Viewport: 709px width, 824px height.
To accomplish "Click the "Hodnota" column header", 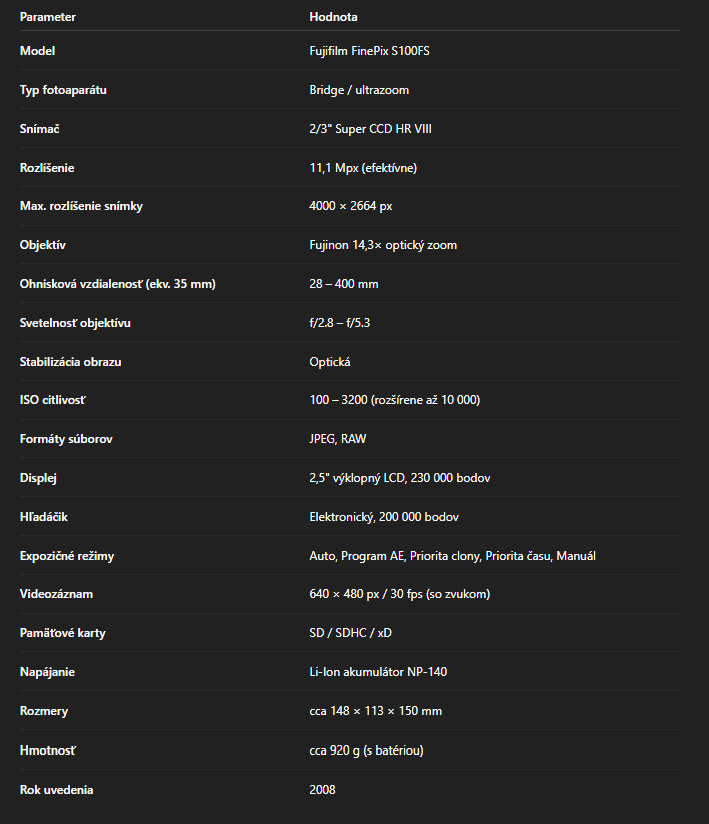I will click(333, 17).
